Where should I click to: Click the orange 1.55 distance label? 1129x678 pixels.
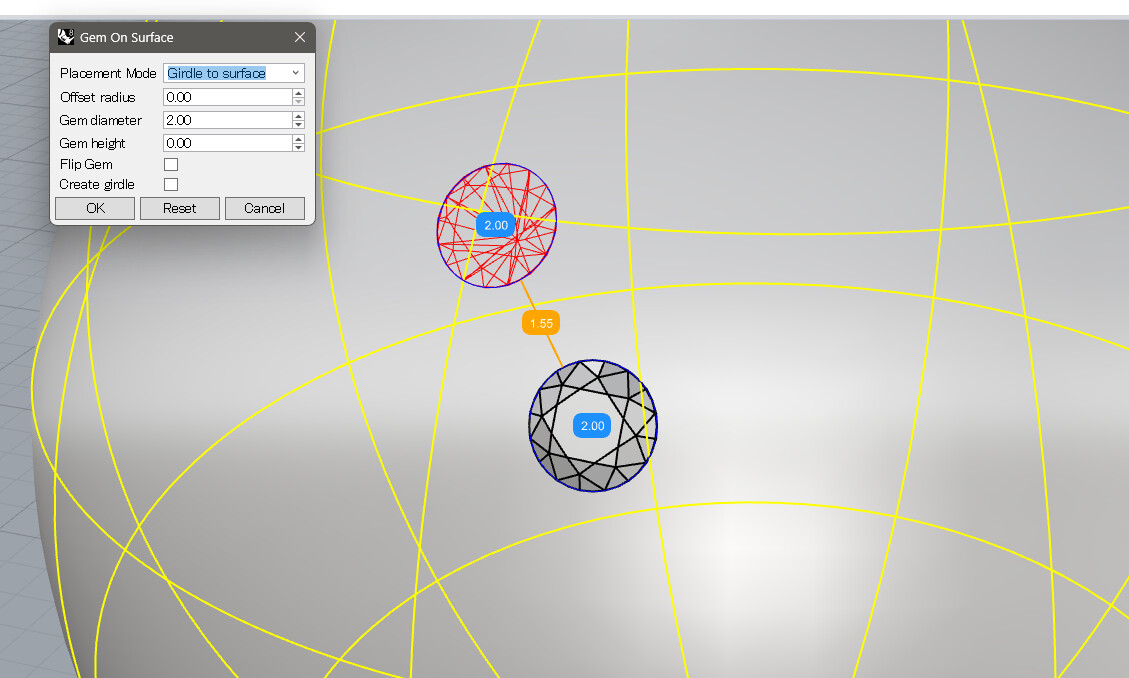tap(541, 322)
